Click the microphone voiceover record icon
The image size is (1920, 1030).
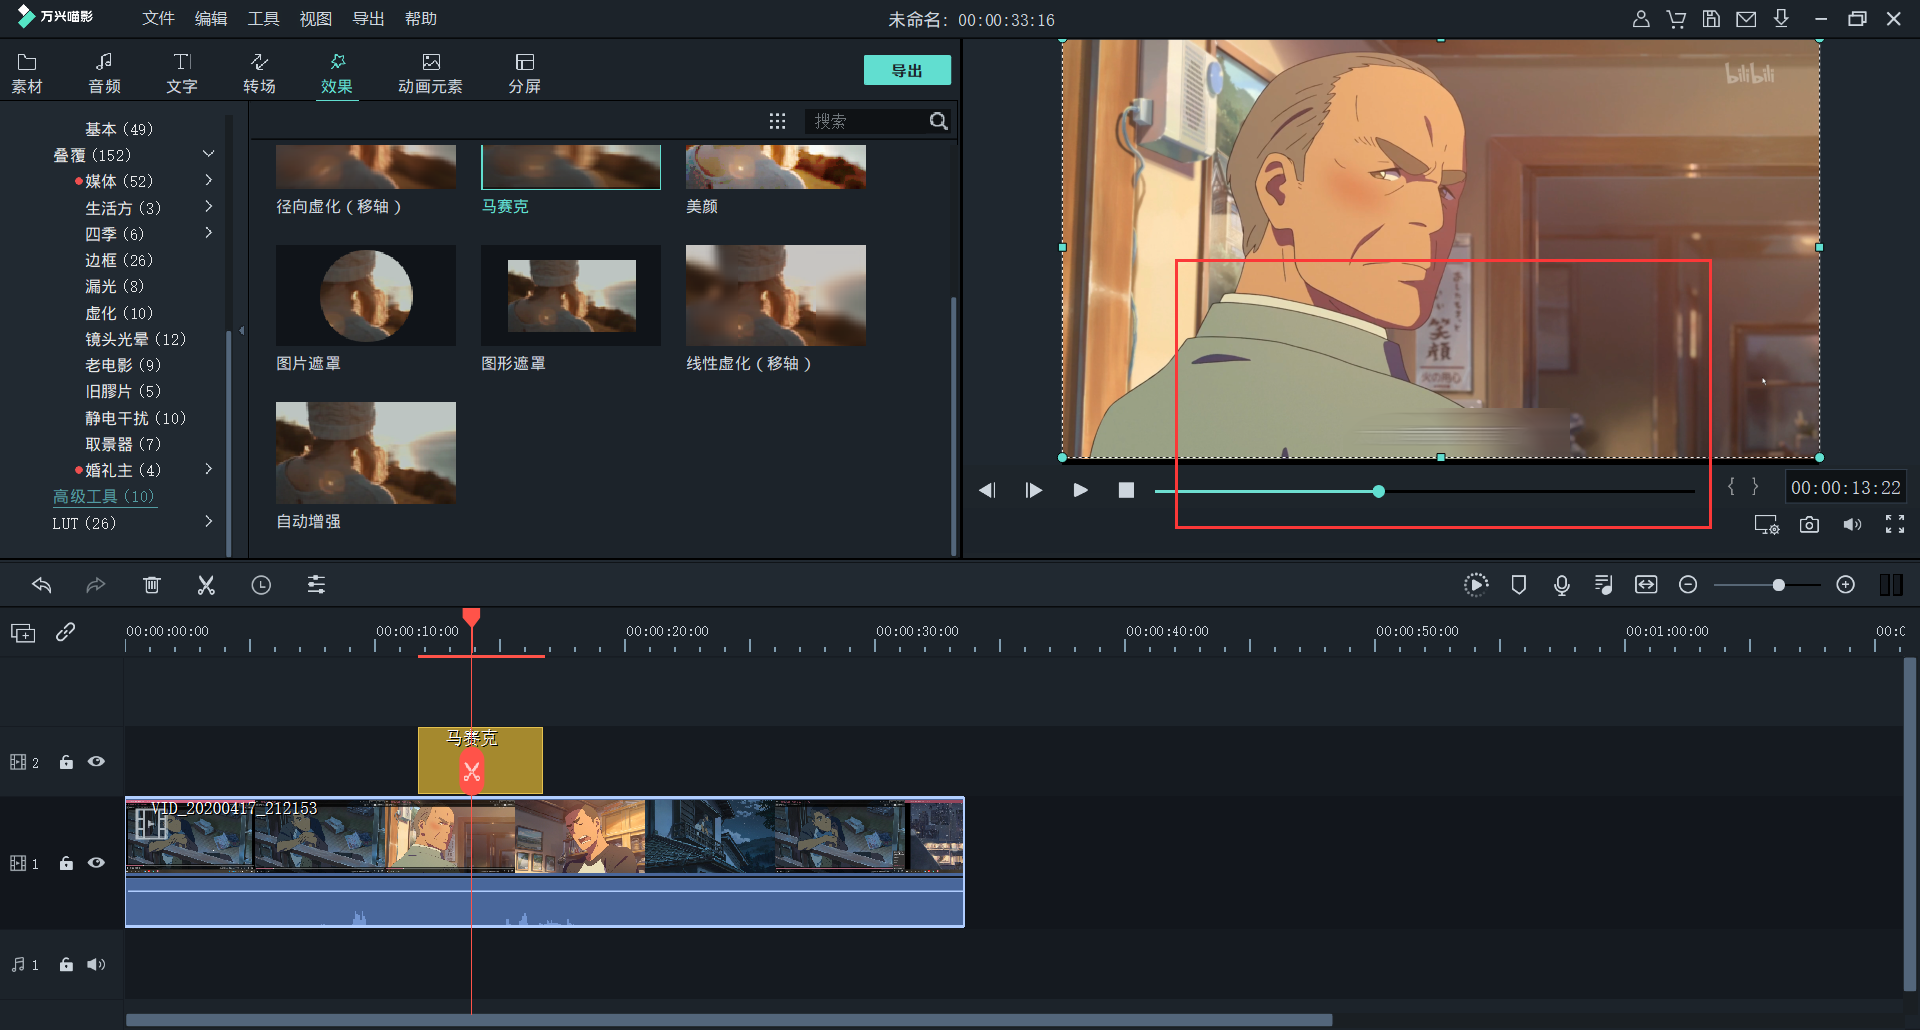pos(1561,585)
